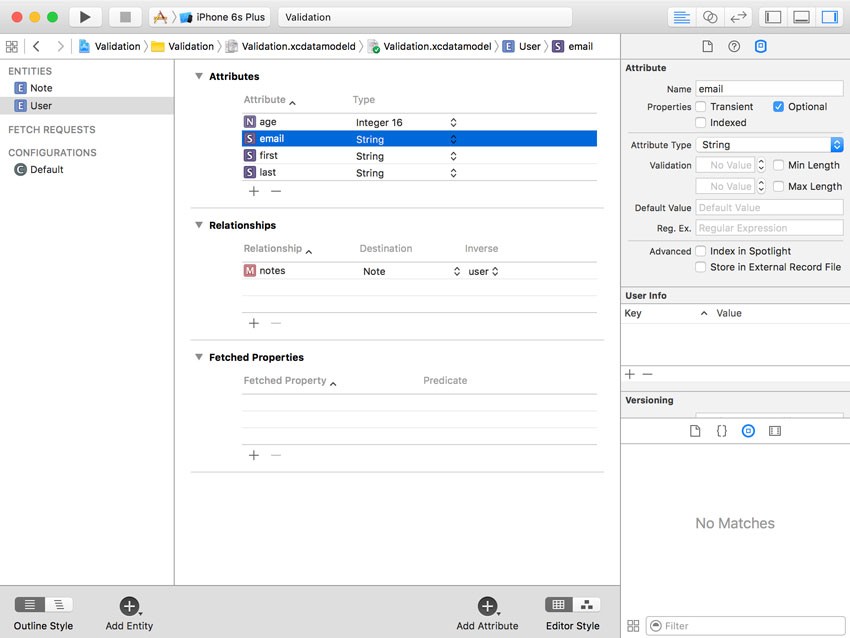The height and width of the screenshot is (638, 850).
Task: Collapse the Fetched Properties section
Action: pos(199,357)
